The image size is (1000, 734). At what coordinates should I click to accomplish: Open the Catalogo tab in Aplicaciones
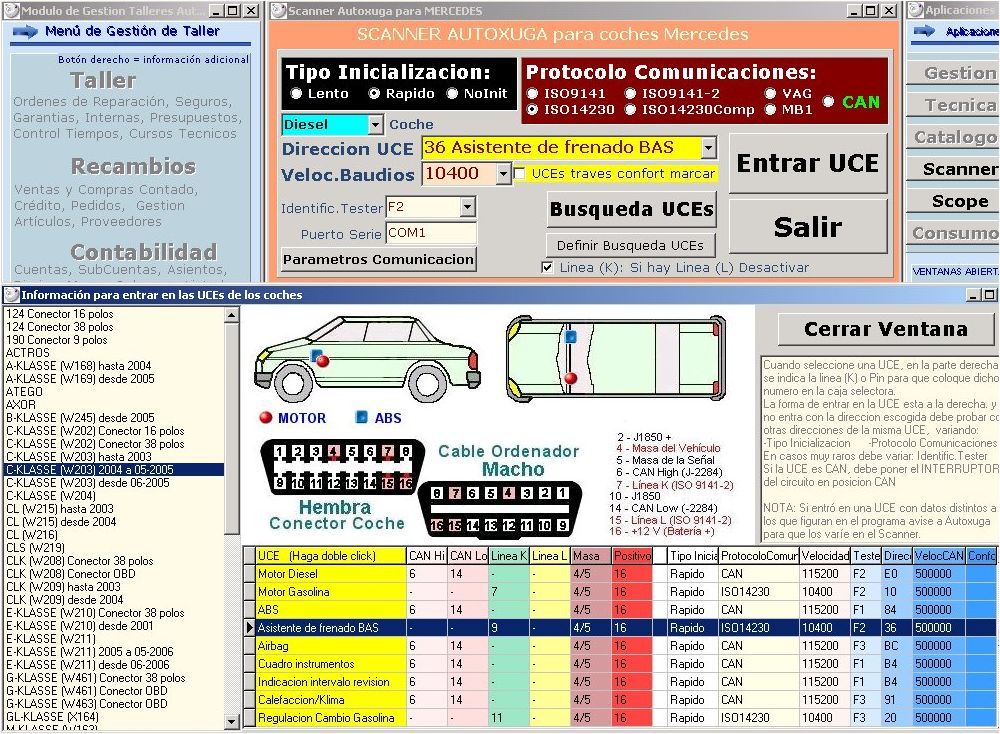coord(953,137)
